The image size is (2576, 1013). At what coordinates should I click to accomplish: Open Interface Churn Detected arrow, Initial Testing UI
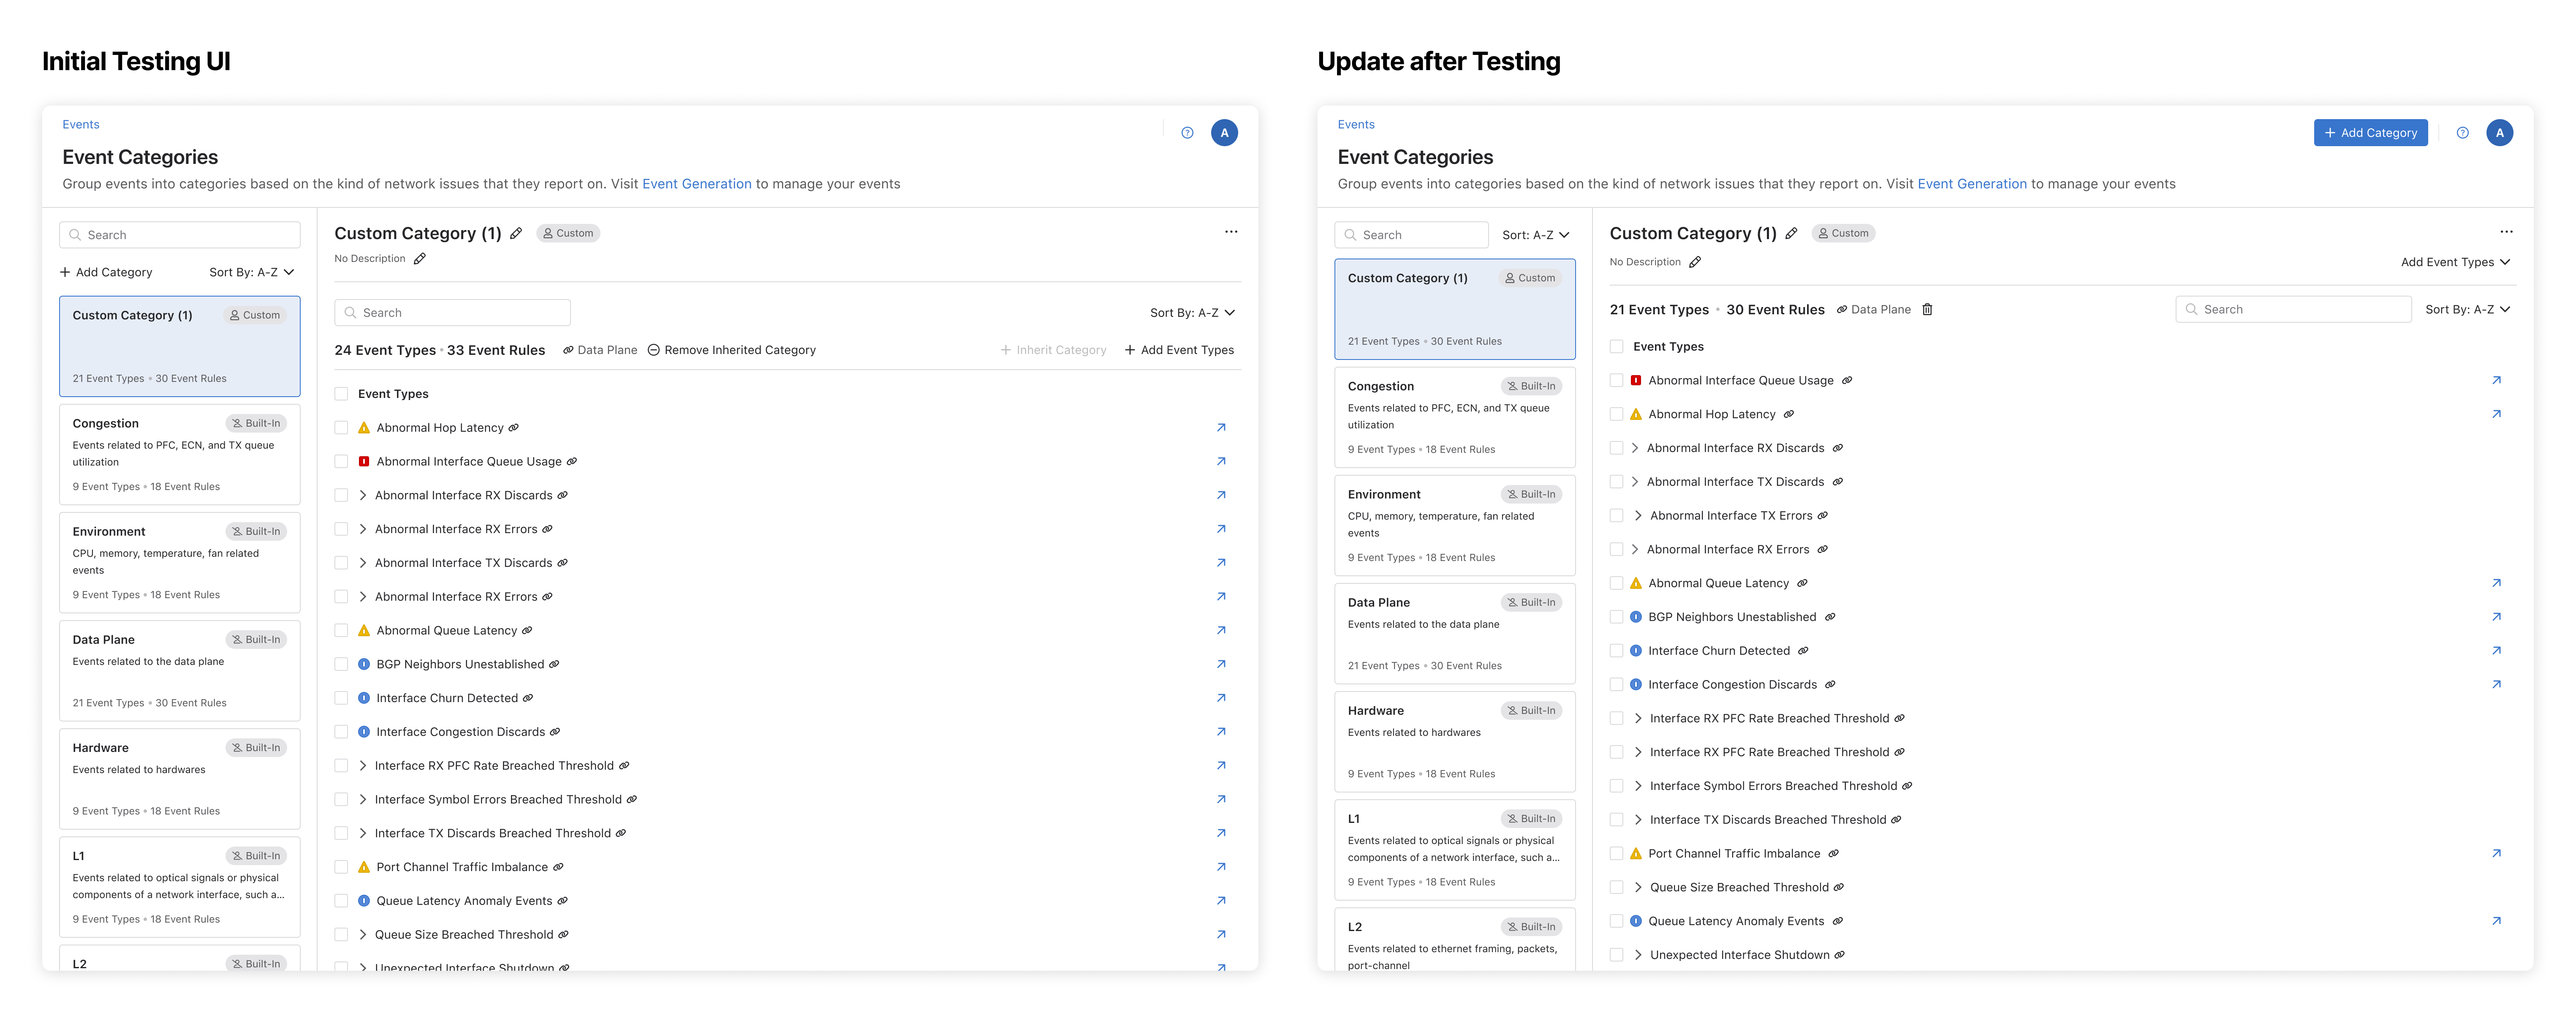coord(1221,698)
